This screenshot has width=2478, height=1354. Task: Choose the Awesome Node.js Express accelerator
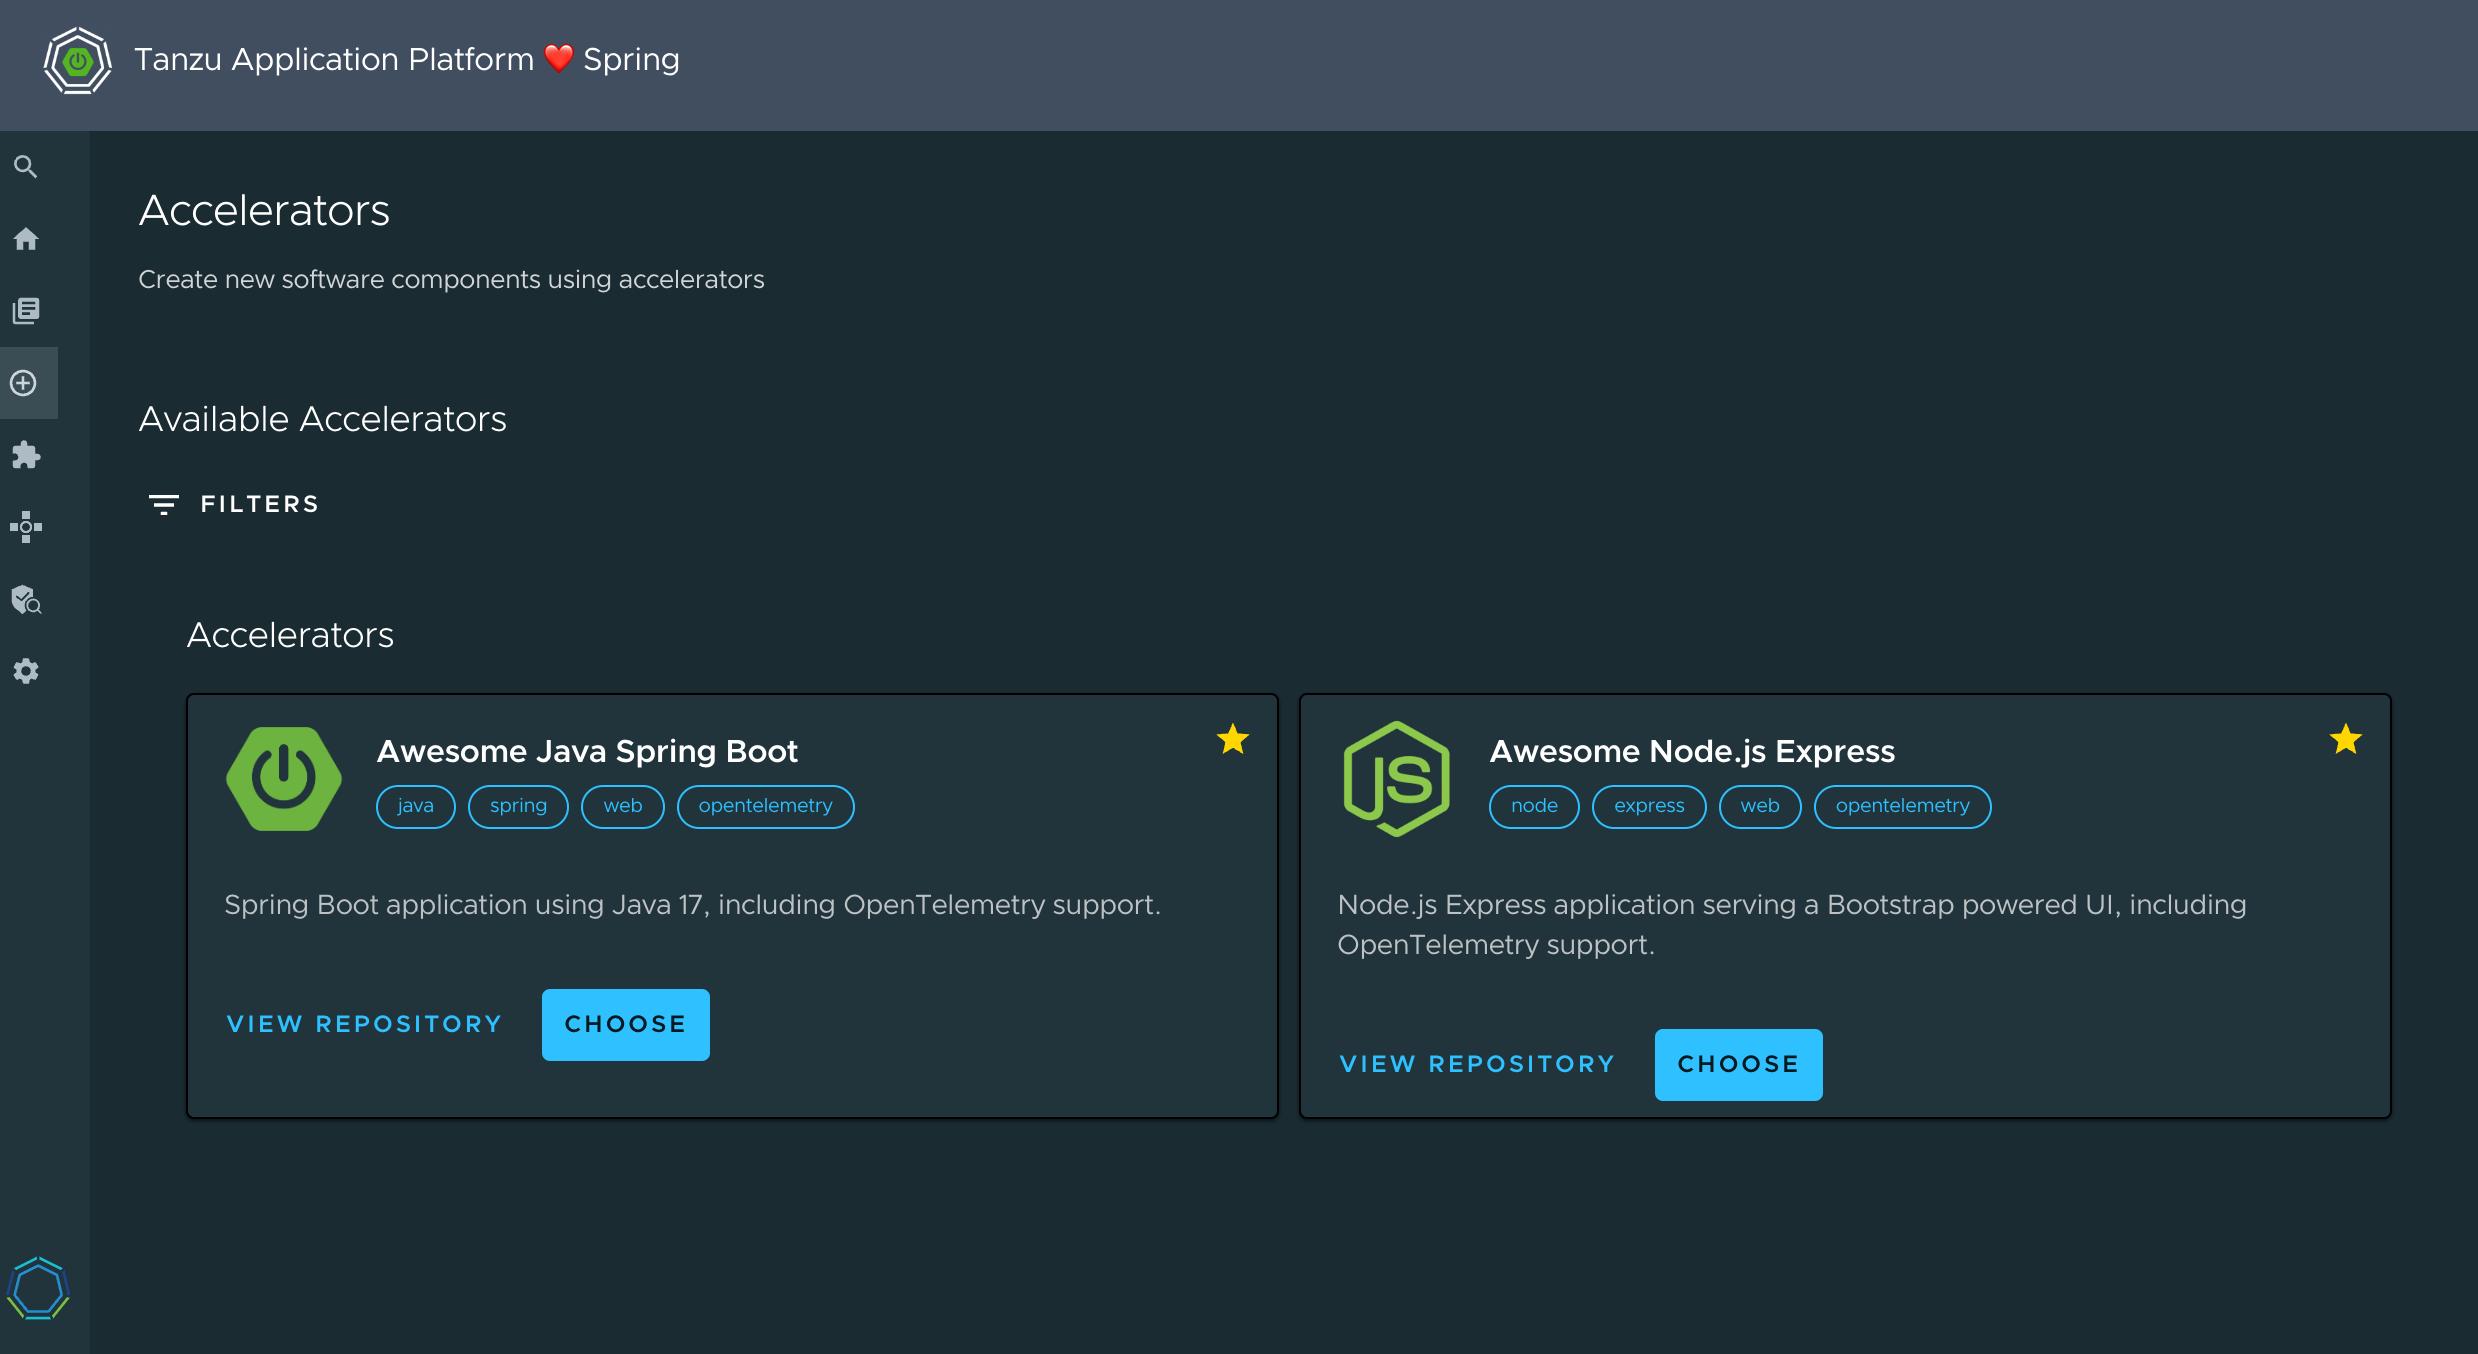[x=1738, y=1064]
